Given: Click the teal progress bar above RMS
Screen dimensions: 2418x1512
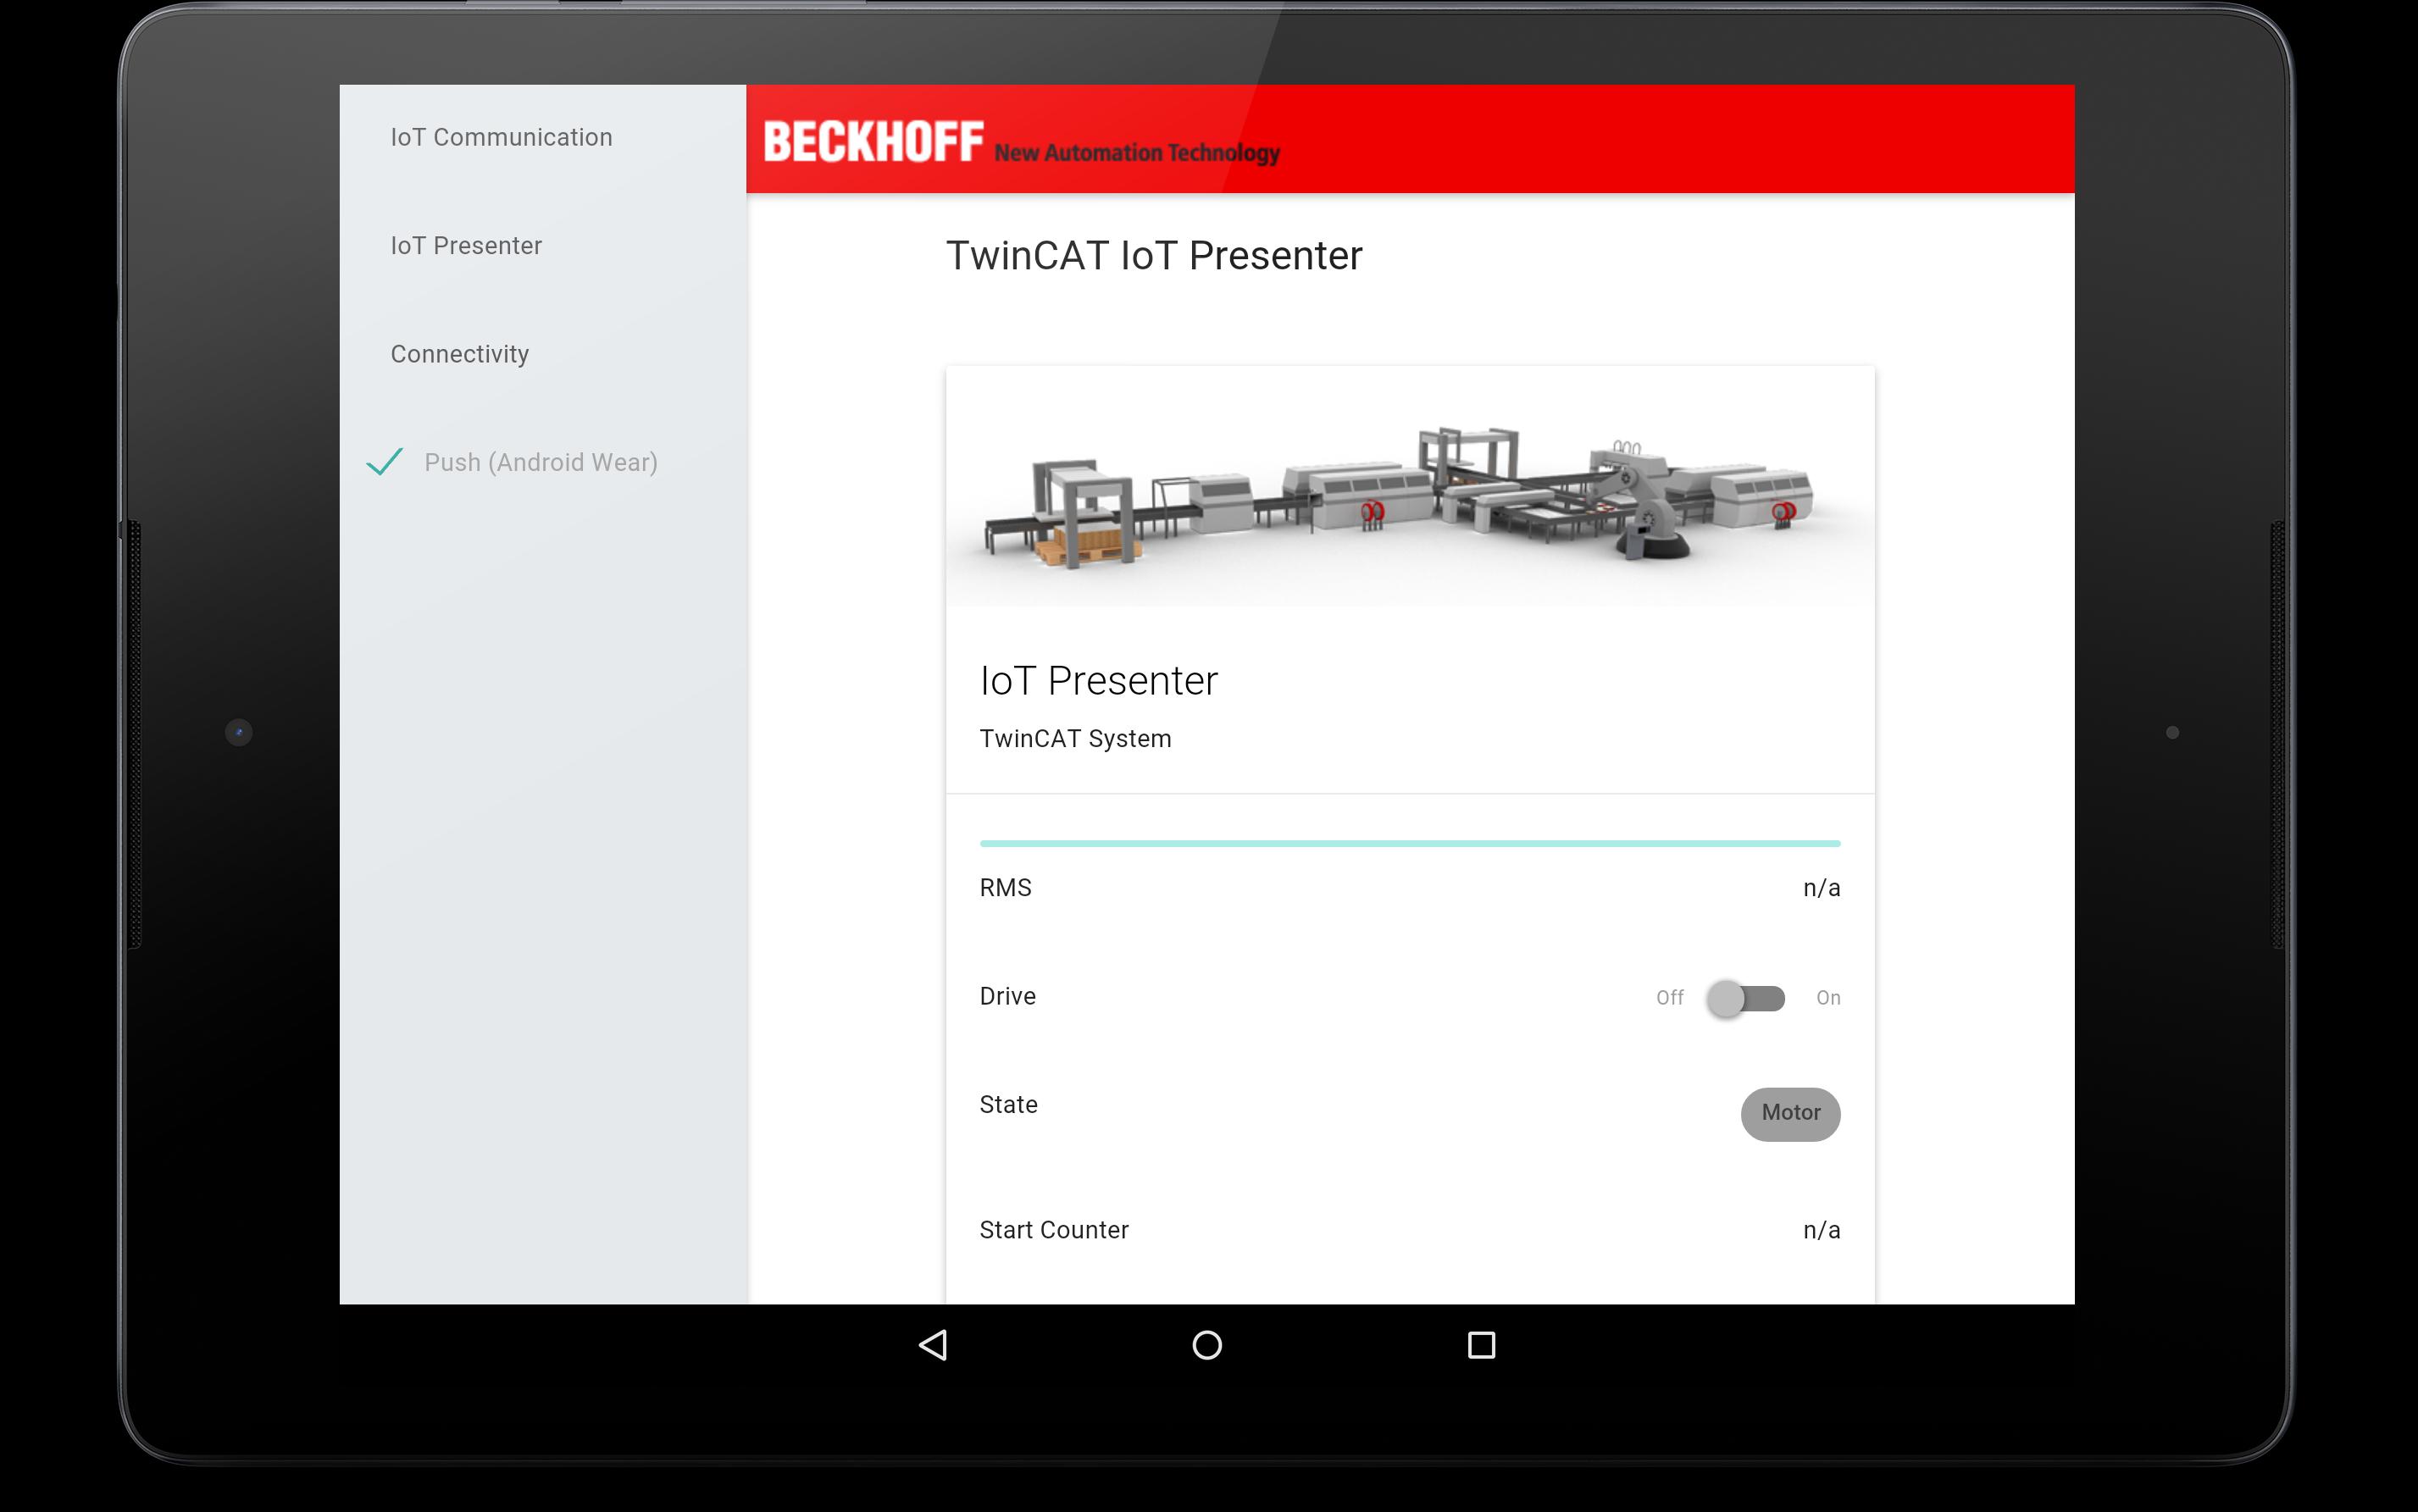Looking at the screenshot, I should click(x=1409, y=844).
